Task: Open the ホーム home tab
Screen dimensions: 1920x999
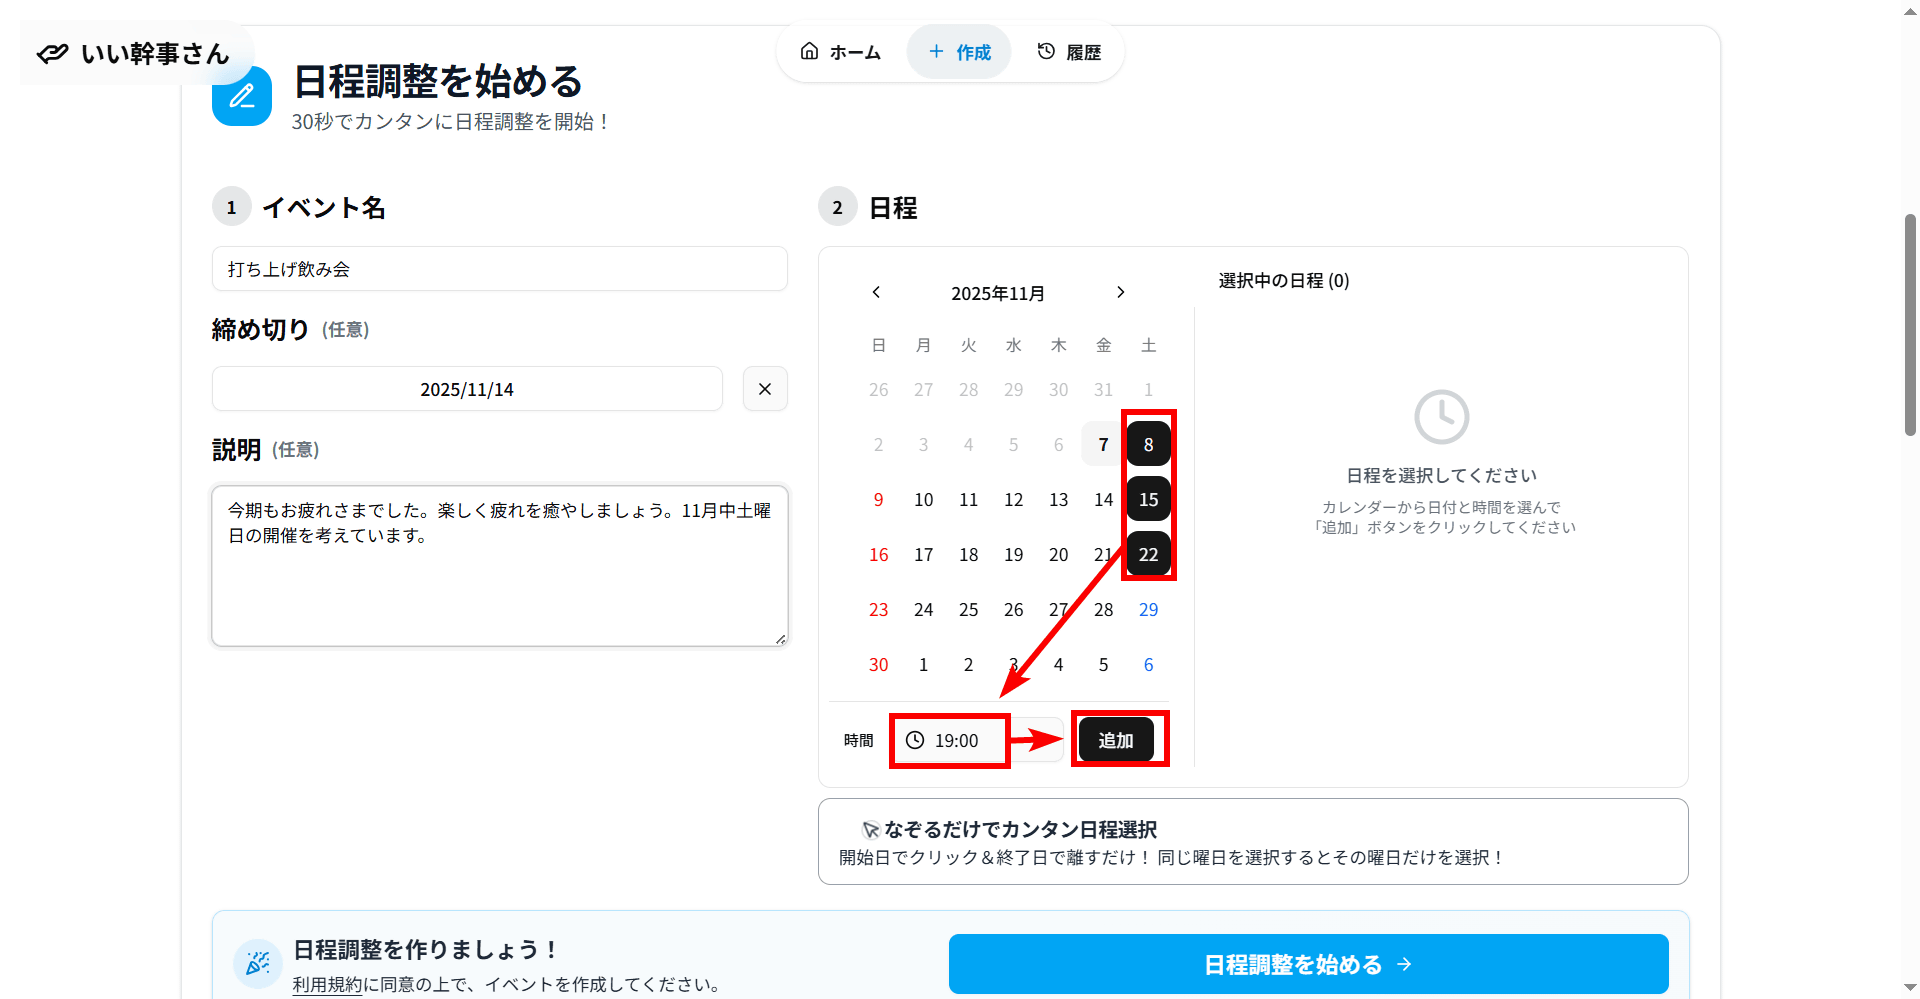Action: pos(841,52)
